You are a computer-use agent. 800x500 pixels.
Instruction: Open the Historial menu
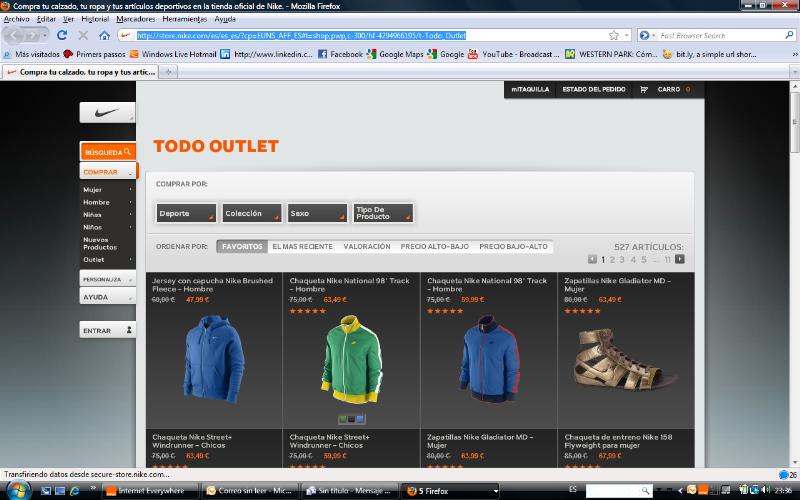(x=95, y=19)
